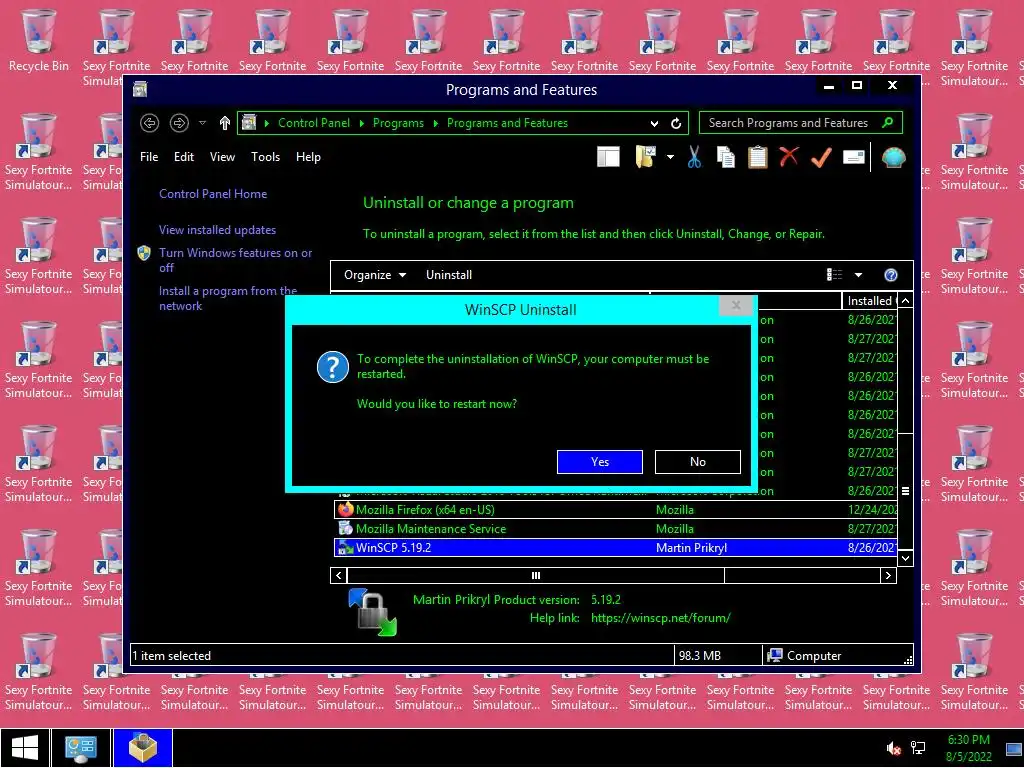The height and width of the screenshot is (768, 1024).
Task: Click the horizontal scrollbar left arrow
Action: pos(338,575)
